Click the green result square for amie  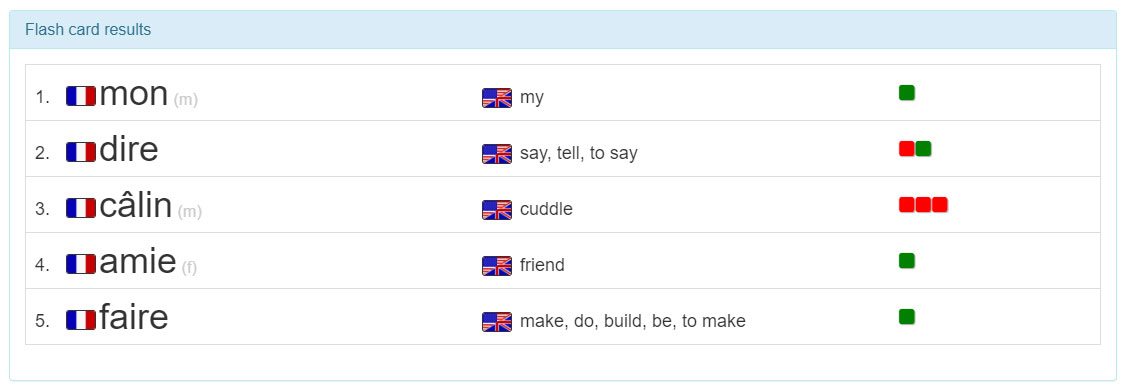click(x=907, y=260)
